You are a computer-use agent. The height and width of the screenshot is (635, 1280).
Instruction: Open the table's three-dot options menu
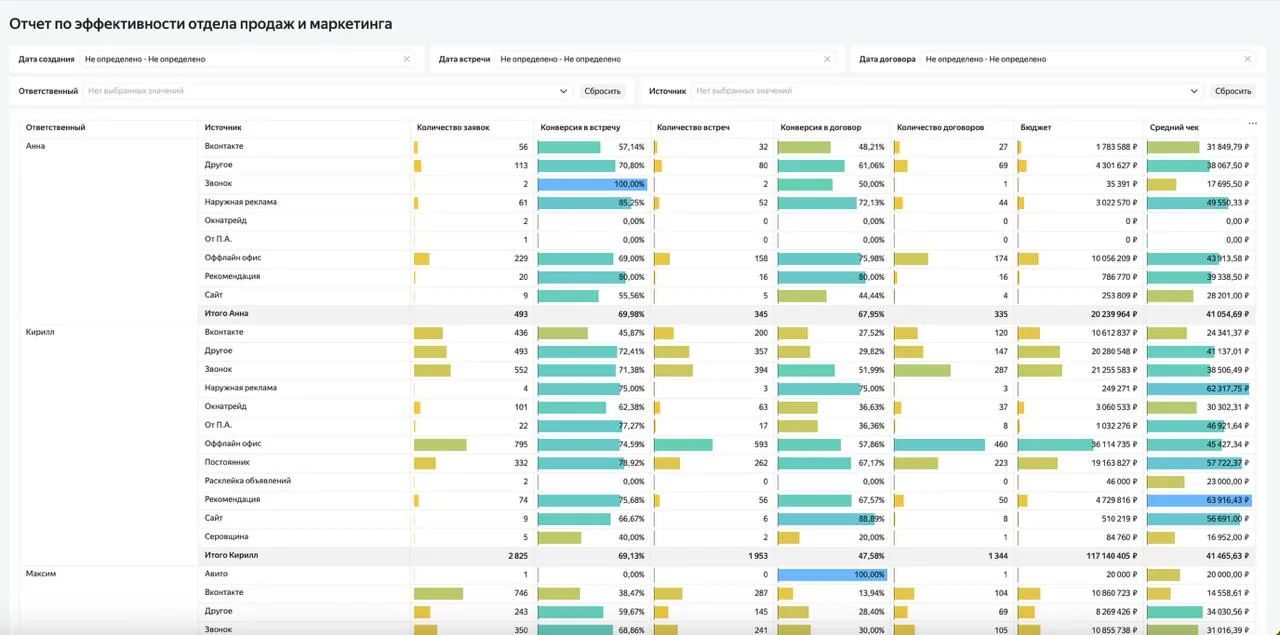[1253, 123]
